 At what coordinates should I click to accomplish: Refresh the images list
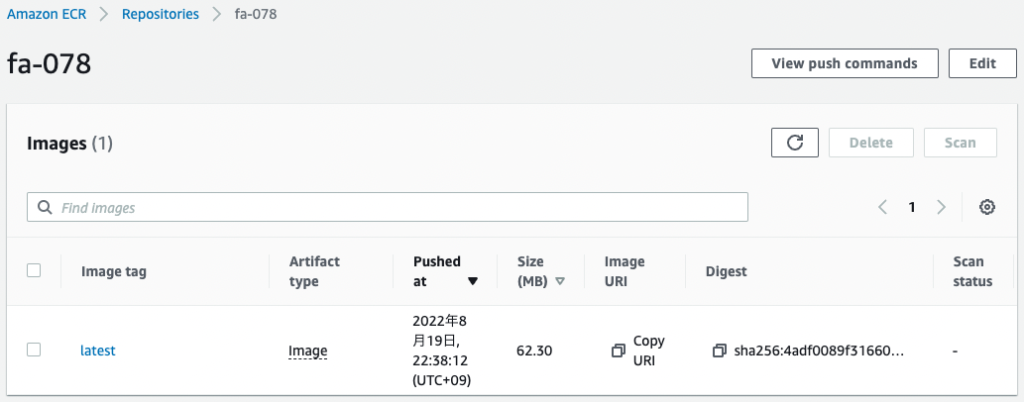795,143
